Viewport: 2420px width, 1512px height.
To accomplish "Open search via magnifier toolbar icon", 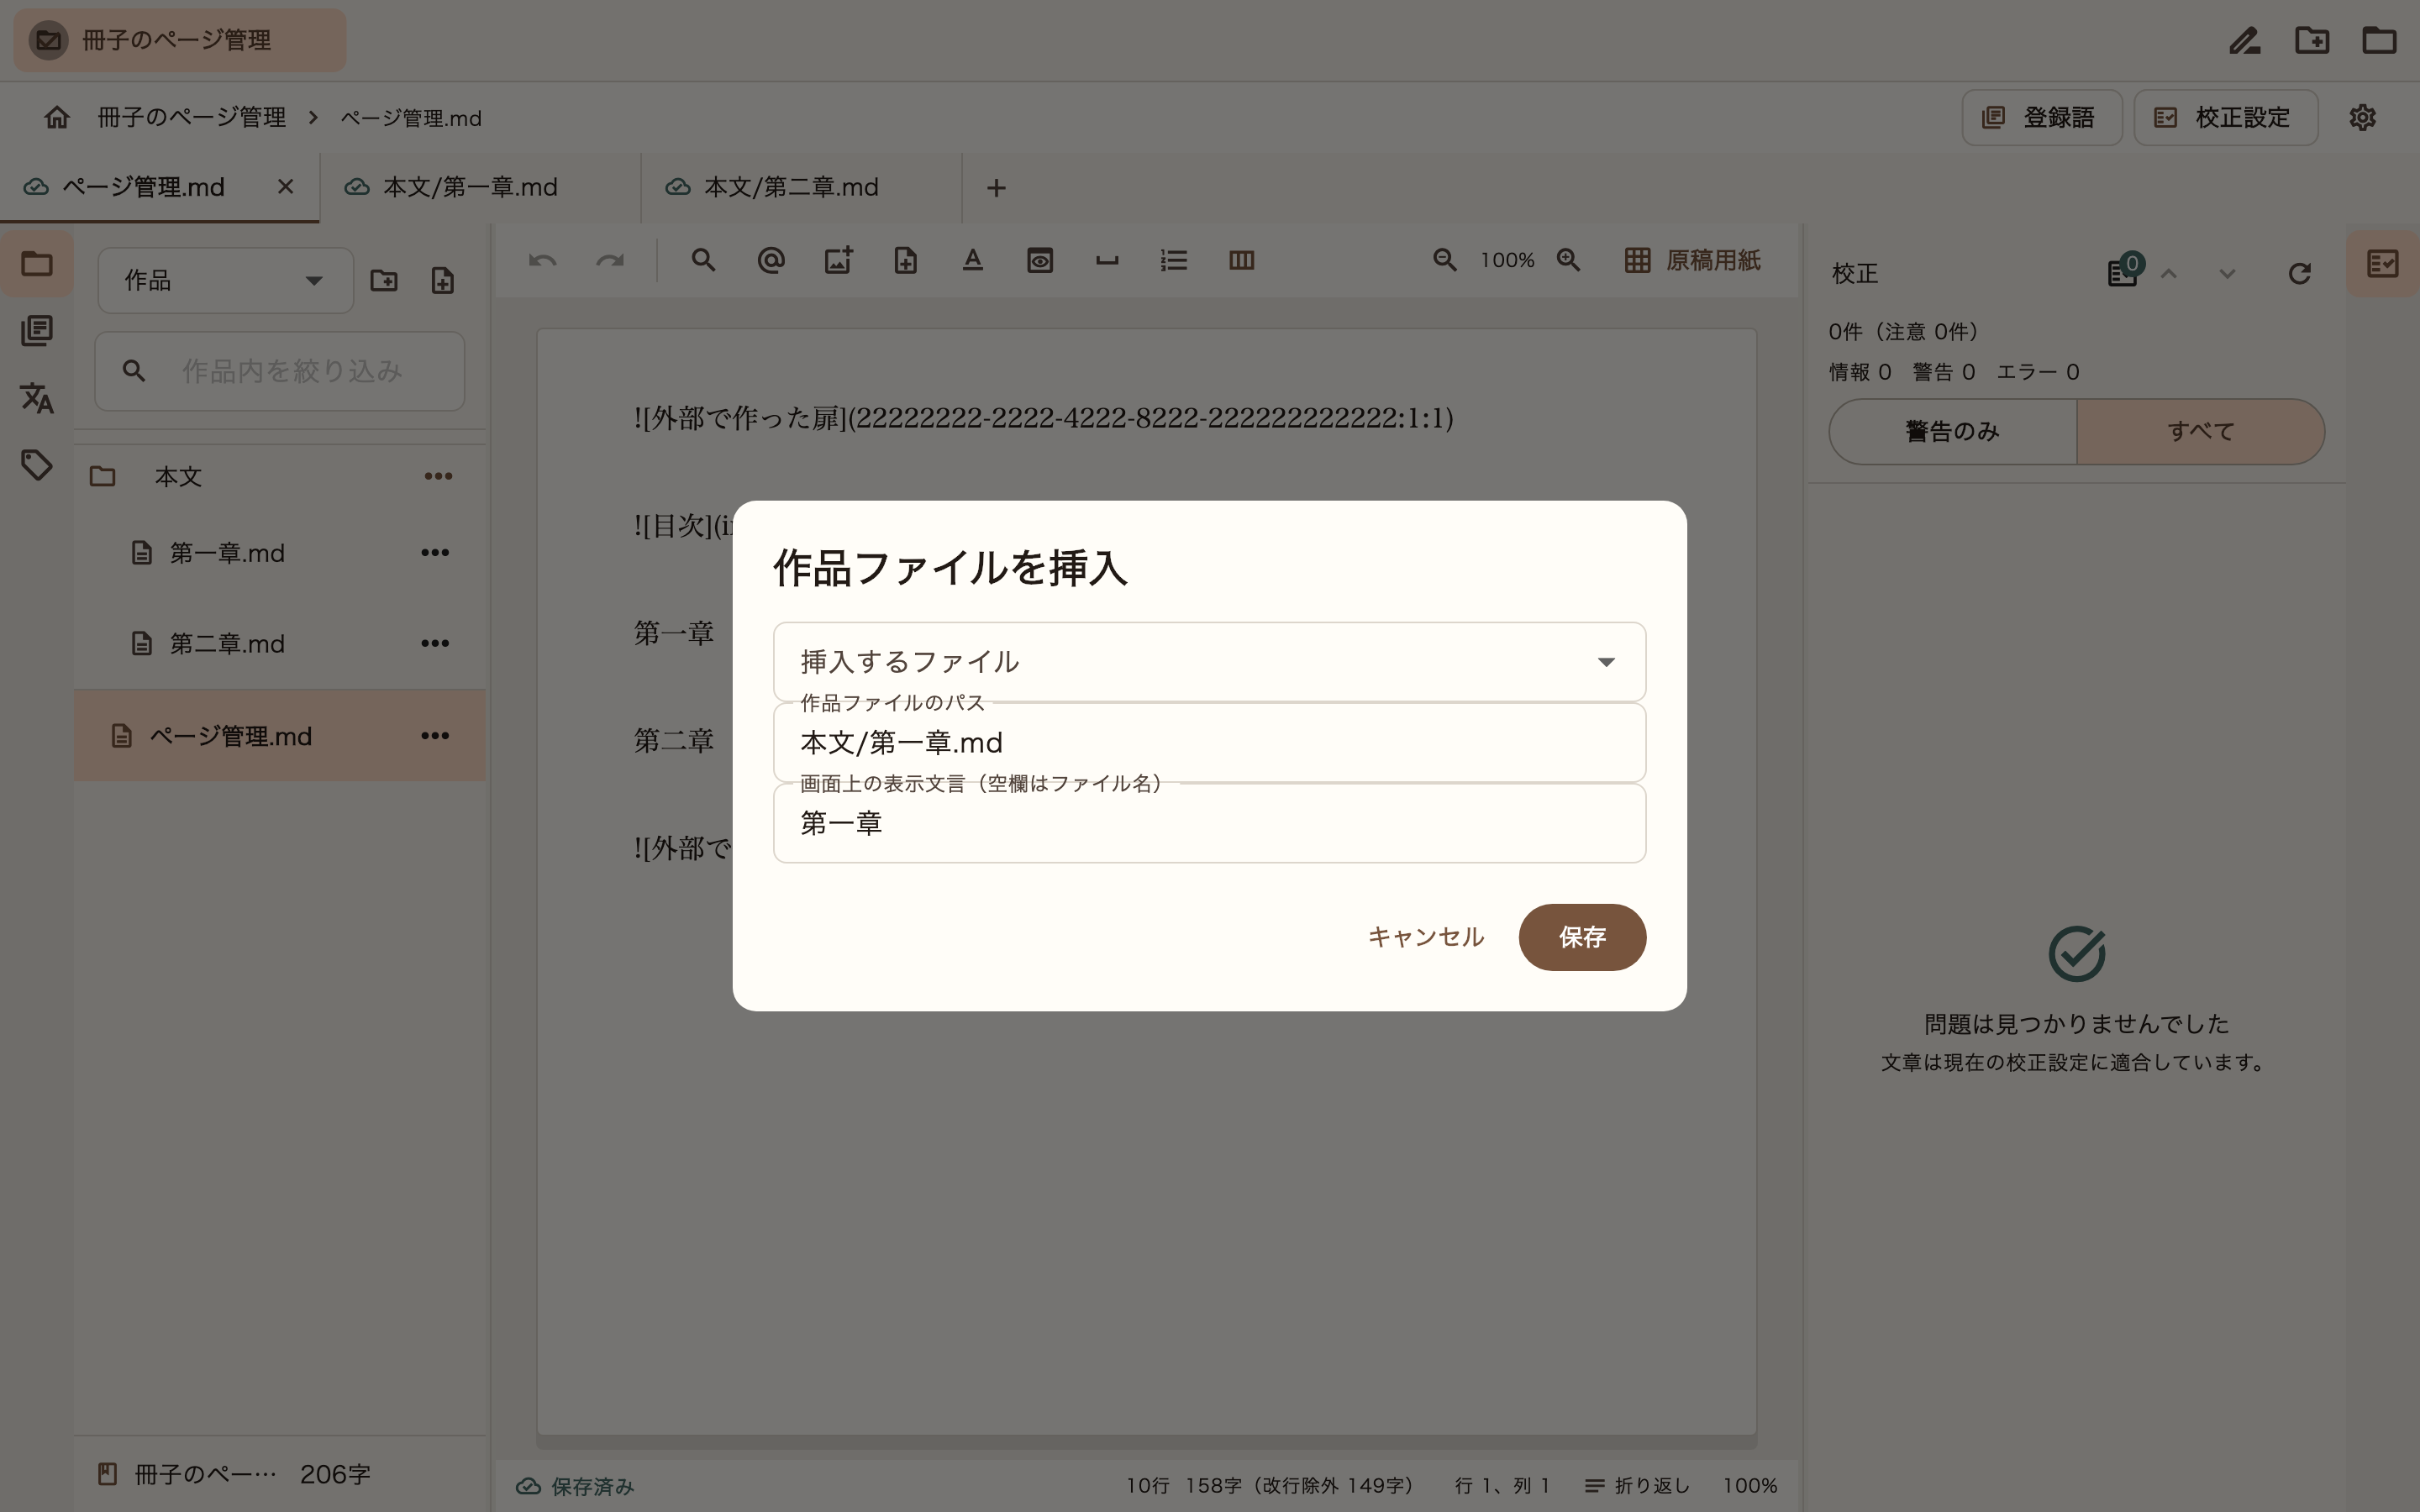I will tap(703, 261).
